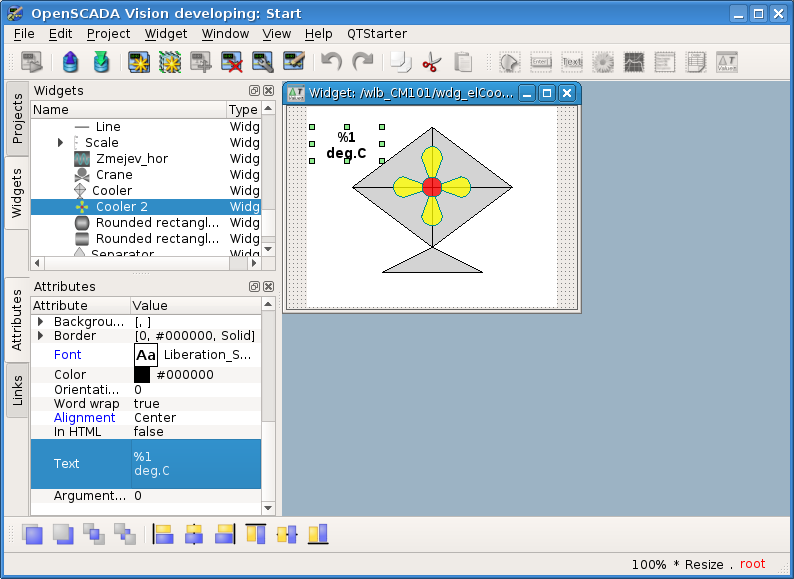Toggle the In HTML false value
794x579 pixels.
point(149,432)
